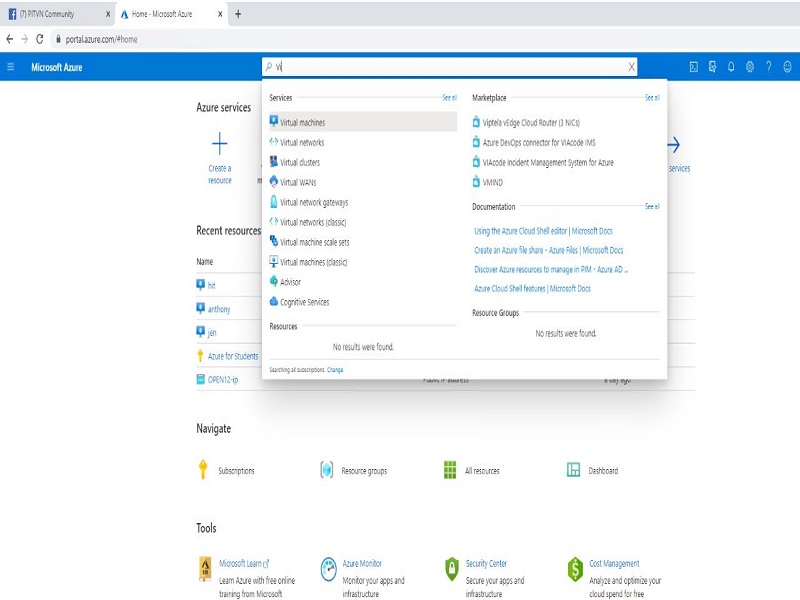
Task: Select Virtual networks (classic) result
Action: (x=313, y=222)
